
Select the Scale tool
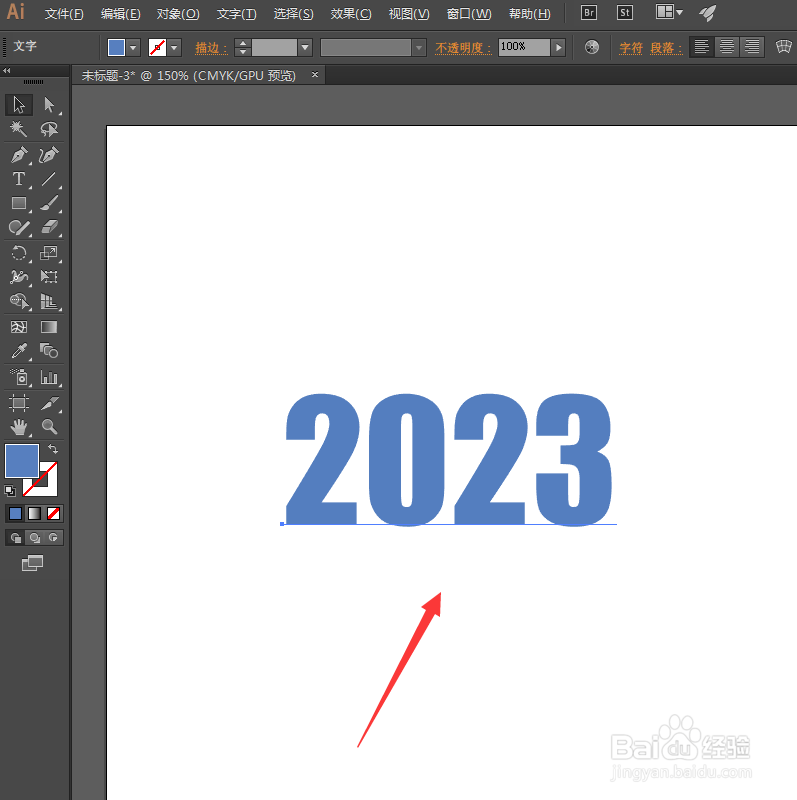click(x=49, y=253)
